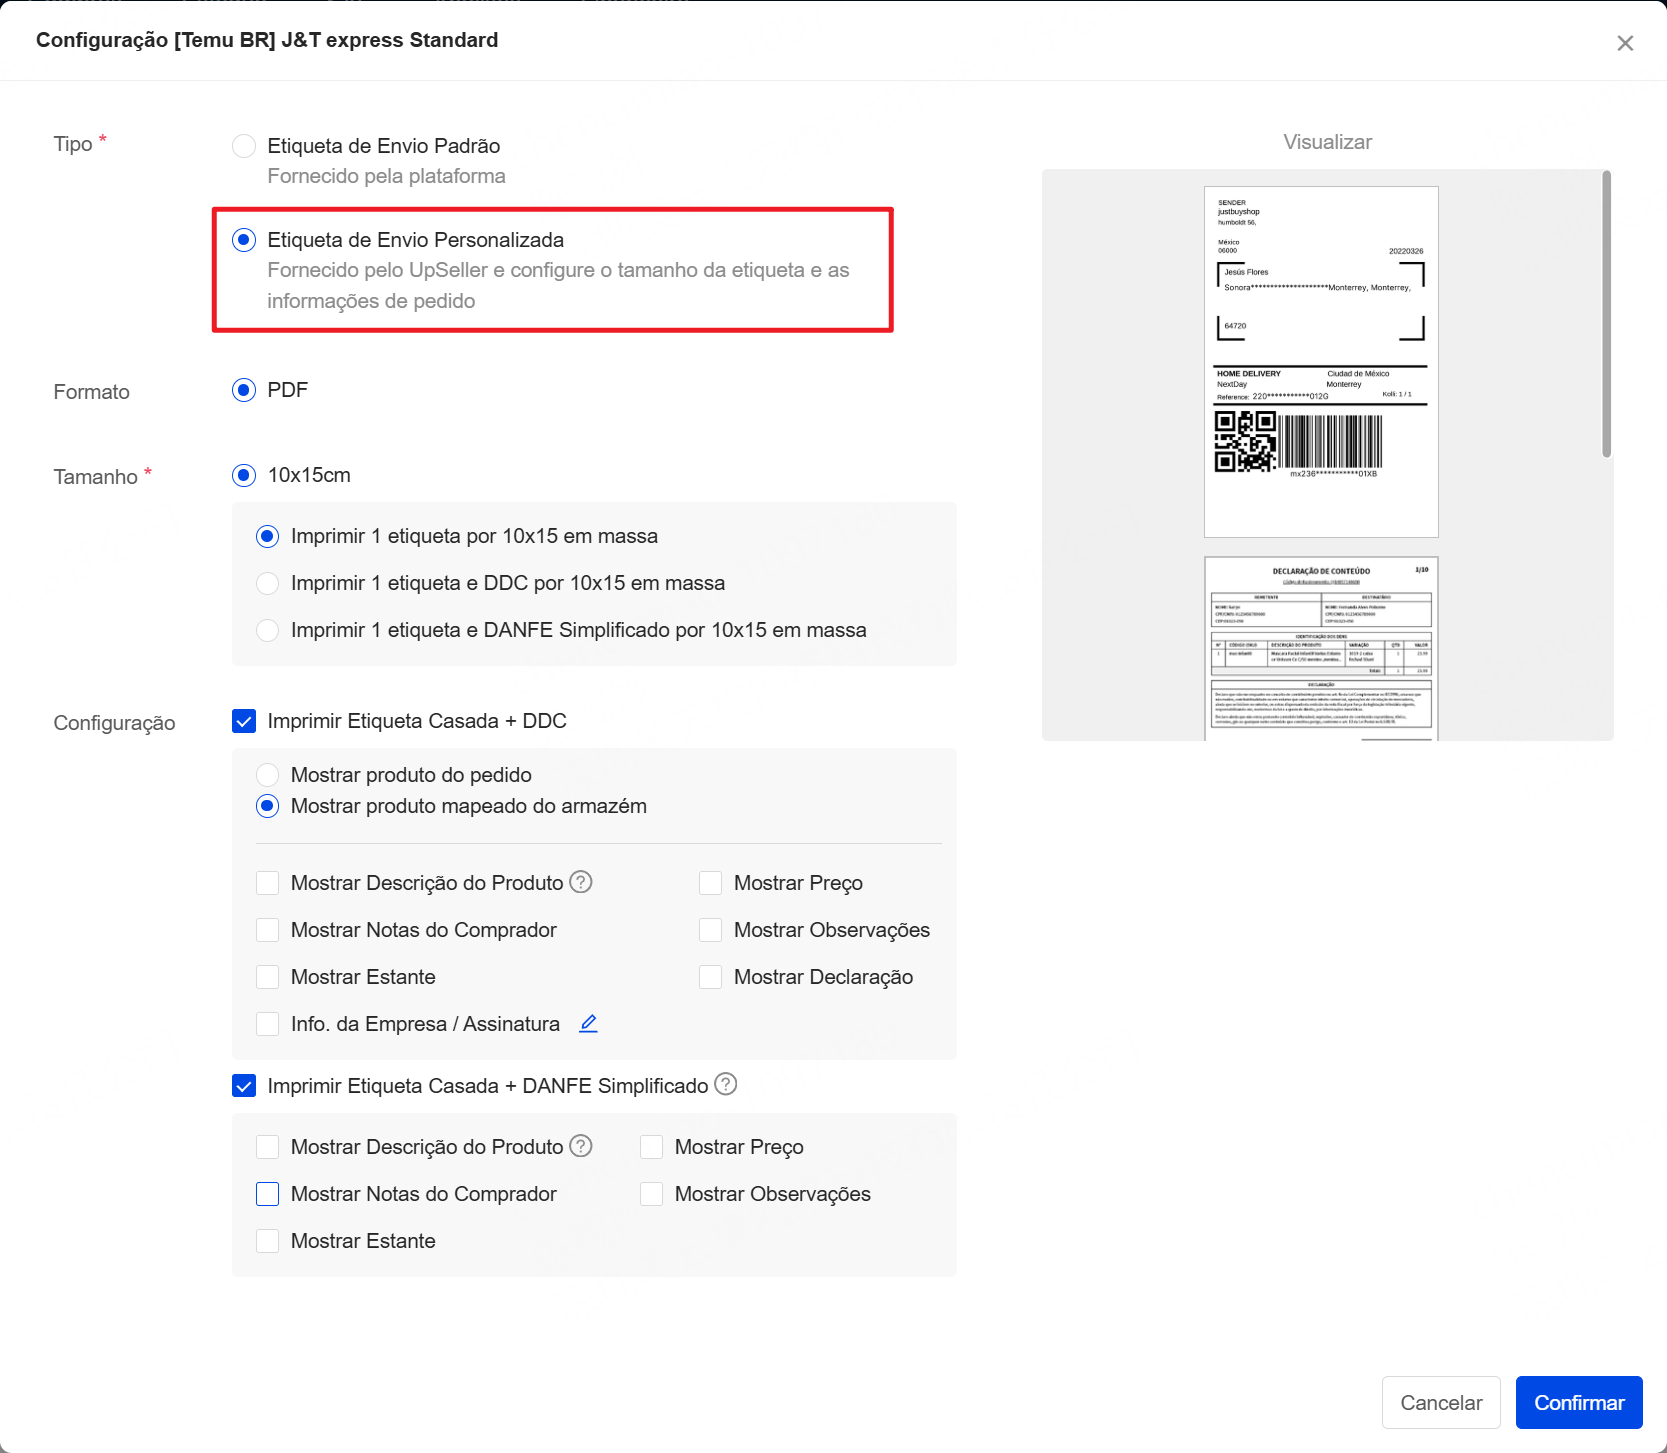This screenshot has height=1453, width=1667.
Task: Click help icon in DANFE section's Descrição do Produto
Action: tap(581, 1146)
